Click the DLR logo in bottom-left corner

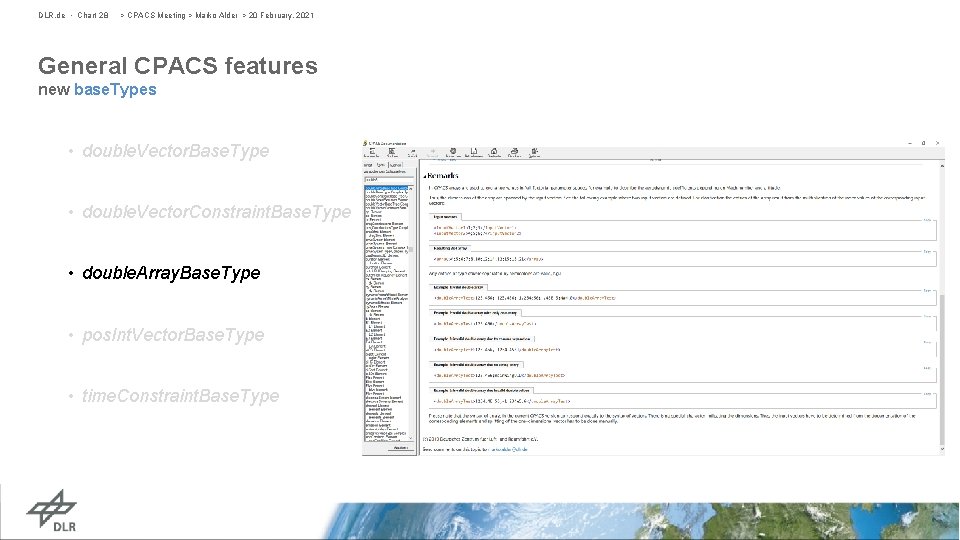click(52, 510)
